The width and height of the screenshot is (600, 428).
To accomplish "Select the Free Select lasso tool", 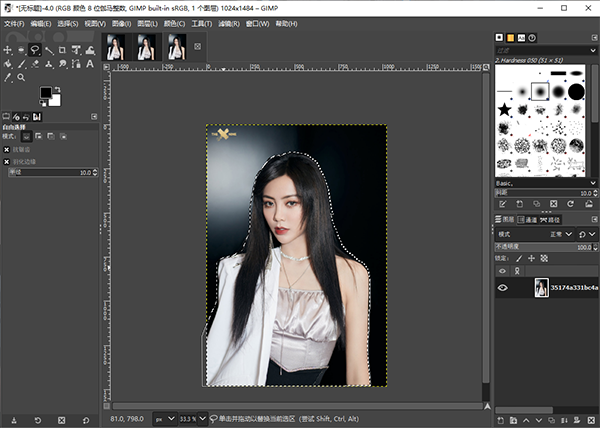I will [35, 49].
